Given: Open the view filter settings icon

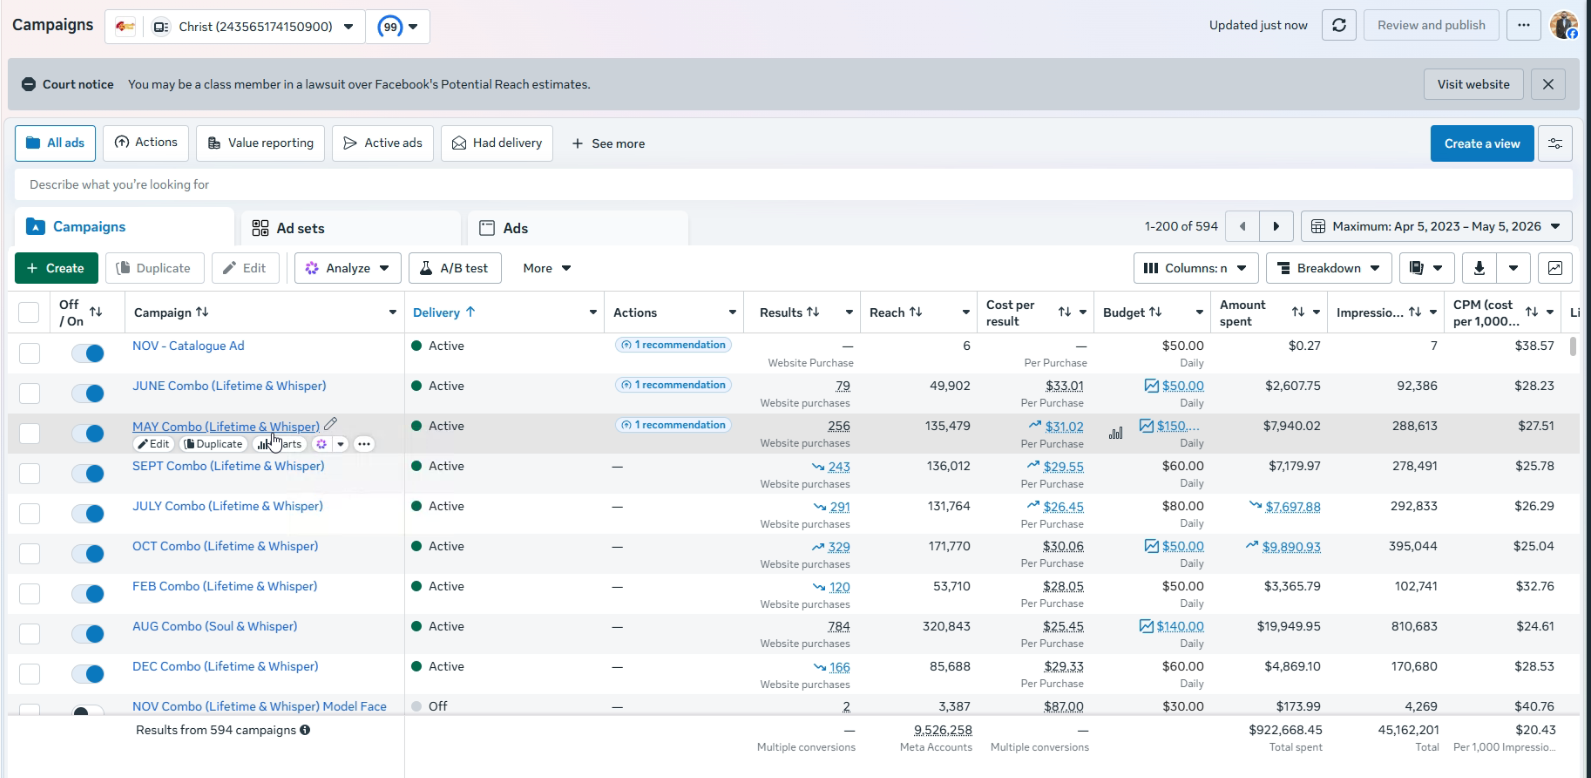Looking at the screenshot, I should (x=1555, y=143).
